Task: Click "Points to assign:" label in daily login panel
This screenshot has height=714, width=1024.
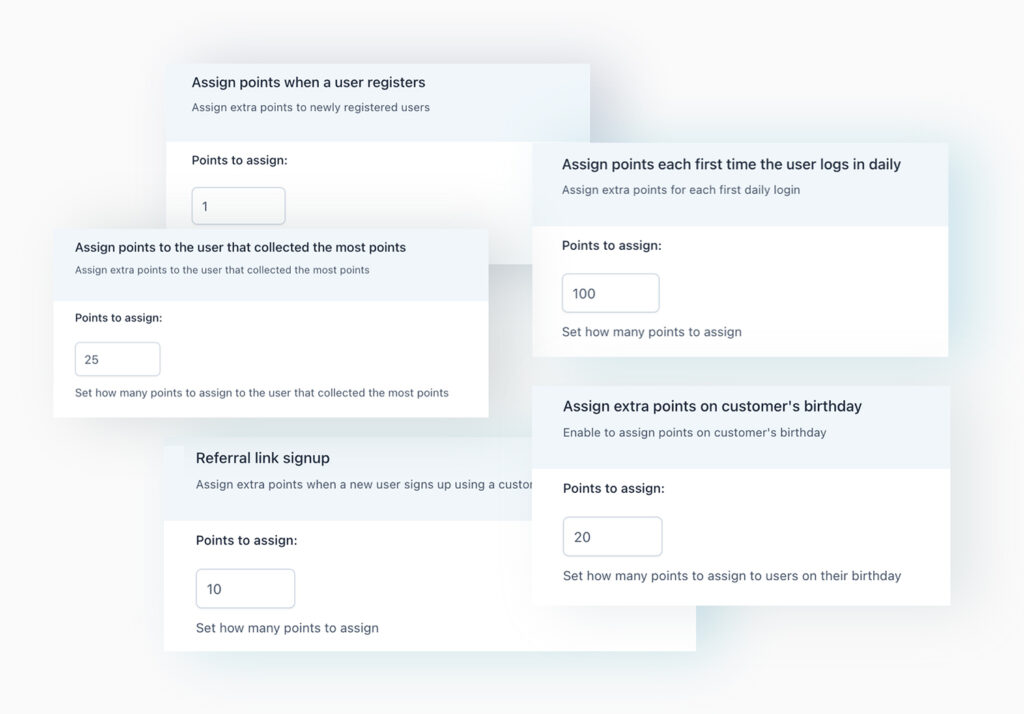Action: point(611,245)
